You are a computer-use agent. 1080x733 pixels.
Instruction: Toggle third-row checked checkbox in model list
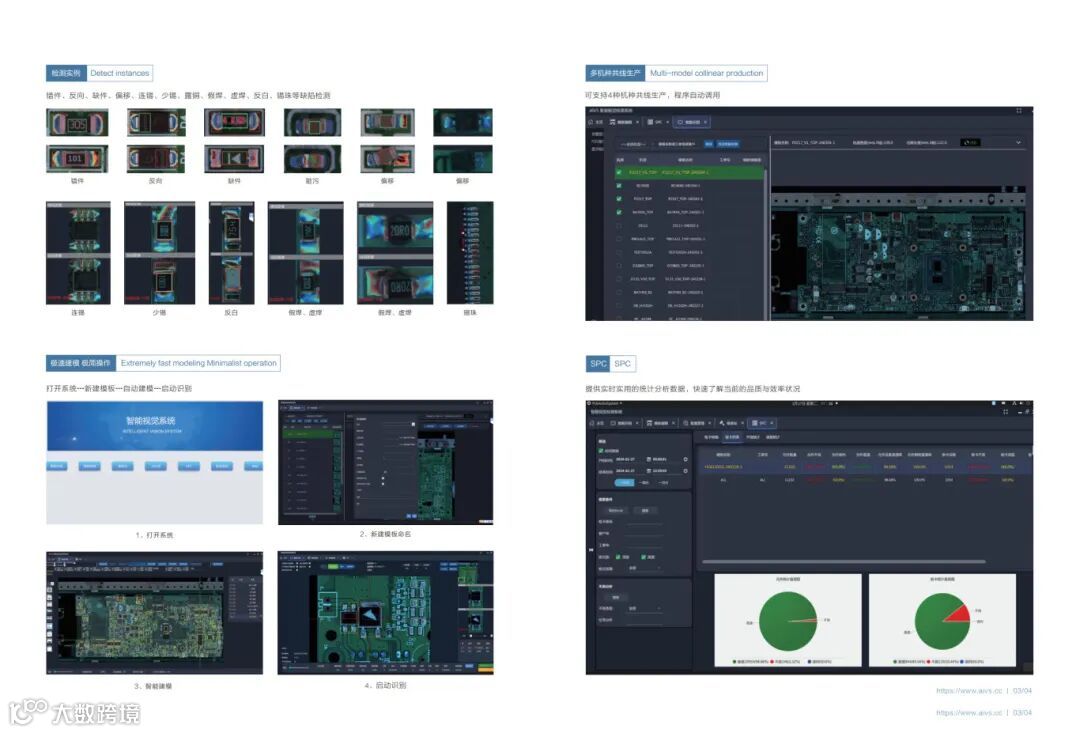[x=619, y=198]
